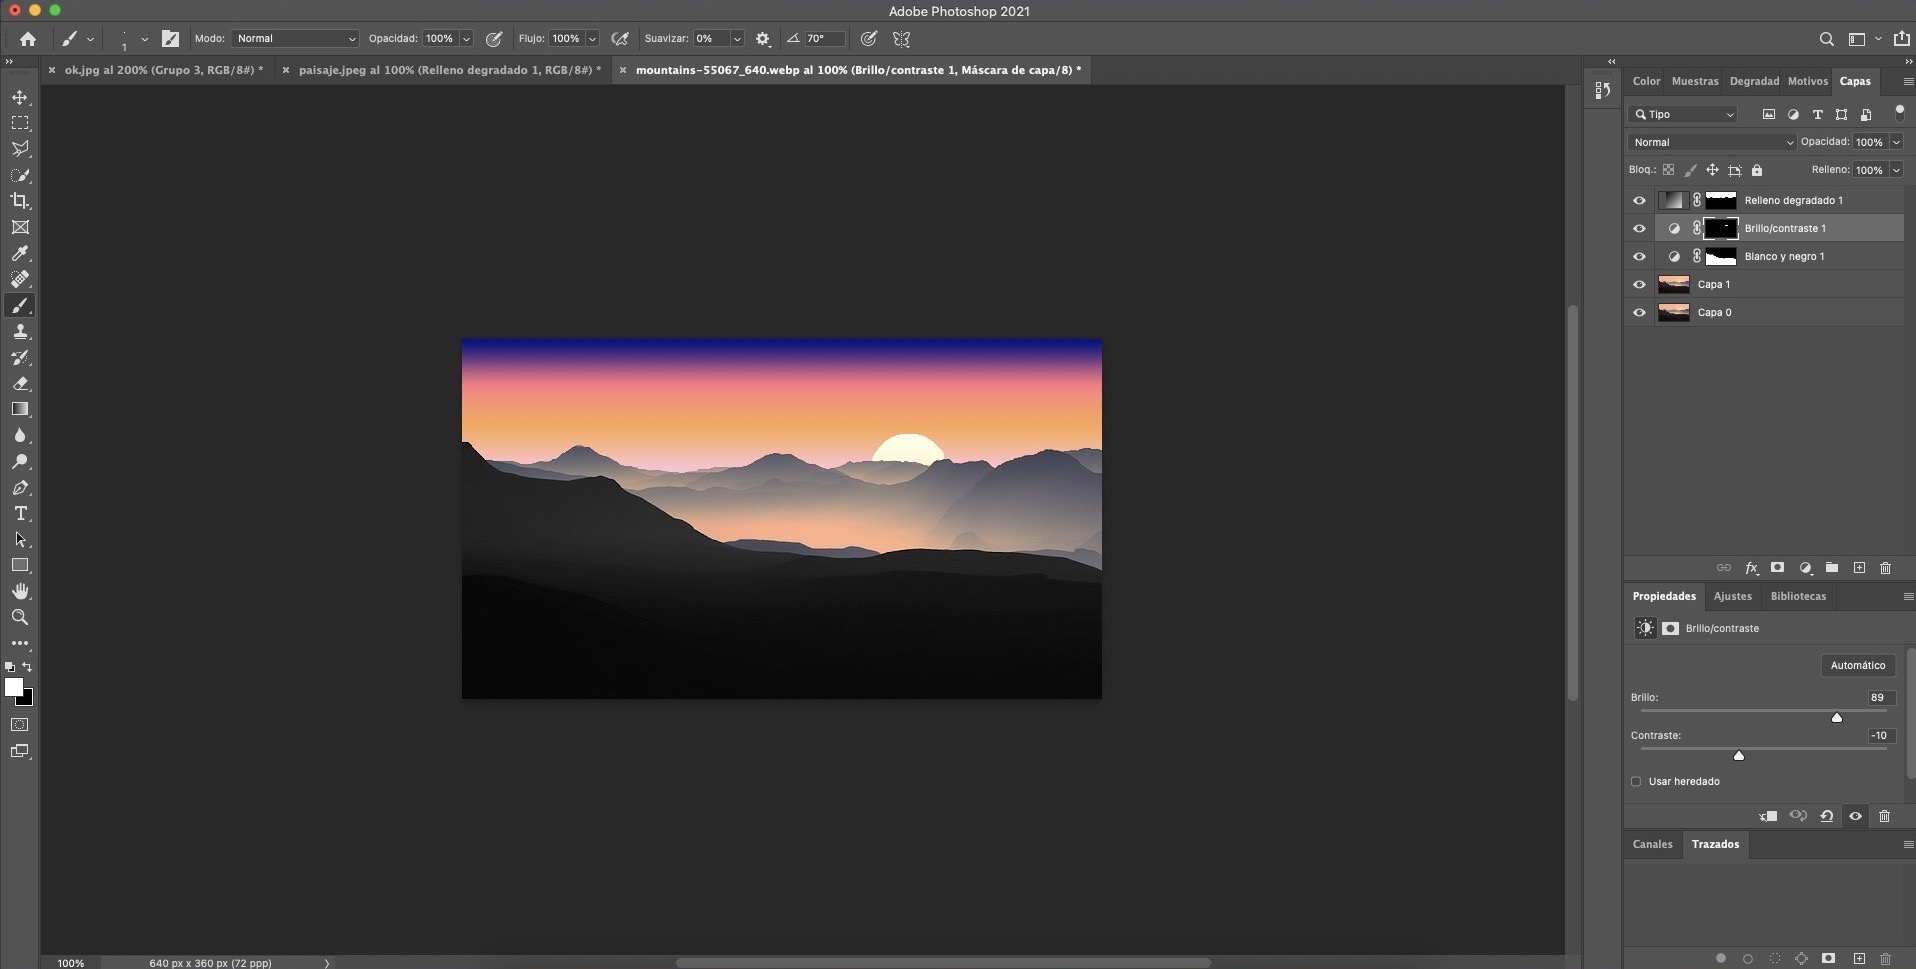Open the Search magnifier icon
The image size is (1916, 969).
click(1826, 39)
